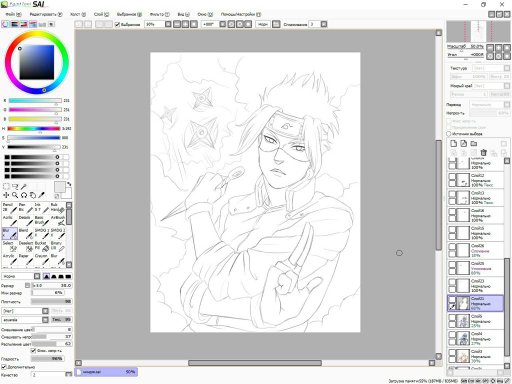This screenshot has height=384, width=512.
Task: Select the Eyedropper color picker tool
Action: pos(41,195)
